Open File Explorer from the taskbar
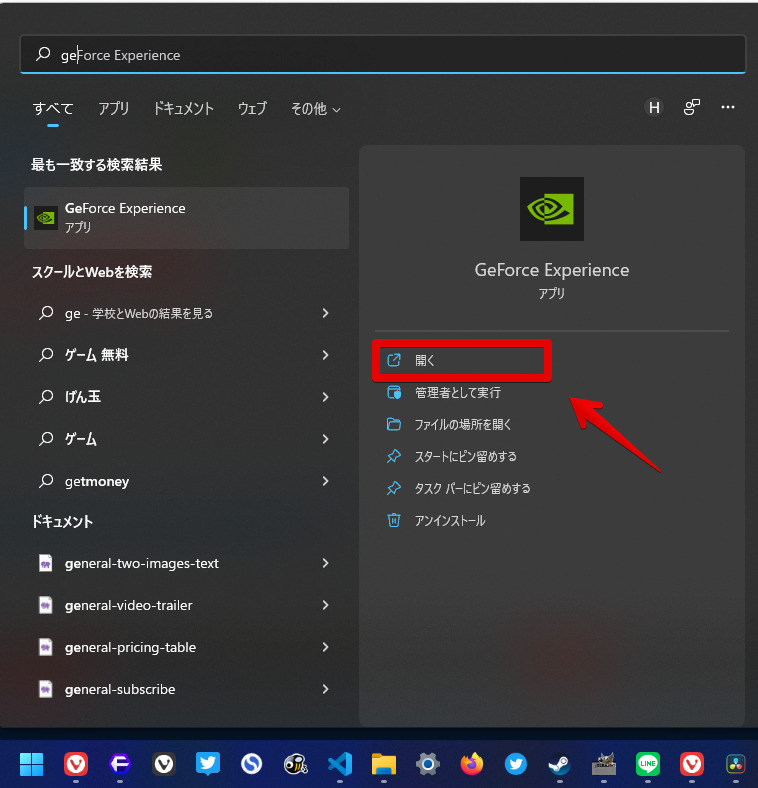The image size is (758, 788). point(384,764)
